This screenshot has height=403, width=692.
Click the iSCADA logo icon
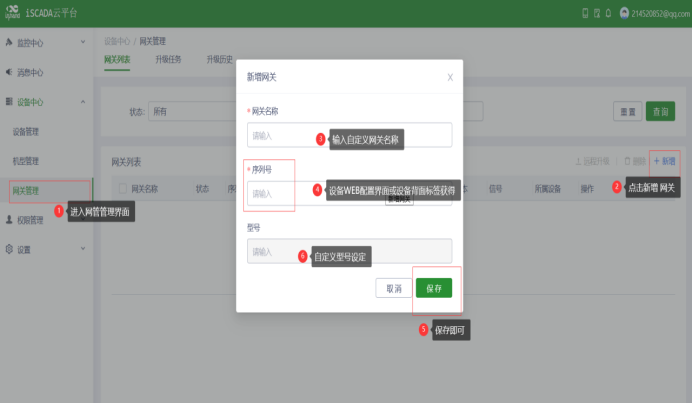pyautogui.click(x=14, y=12)
